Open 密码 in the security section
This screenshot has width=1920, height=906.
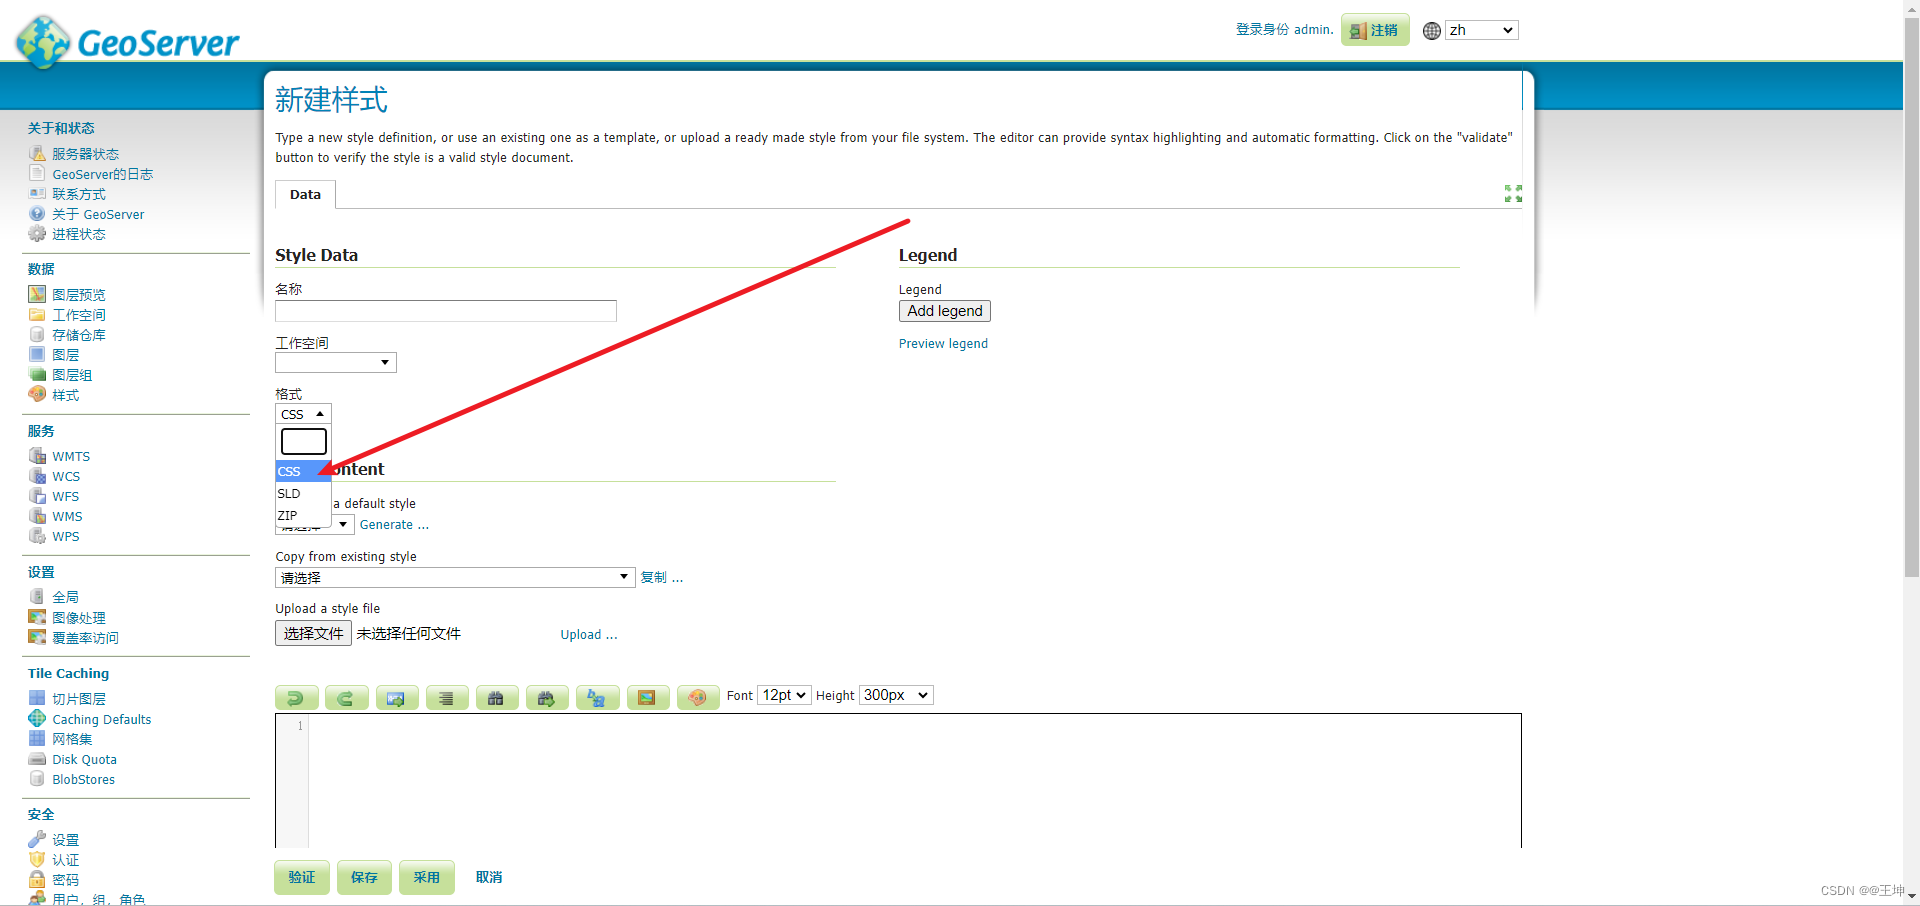tap(65, 880)
